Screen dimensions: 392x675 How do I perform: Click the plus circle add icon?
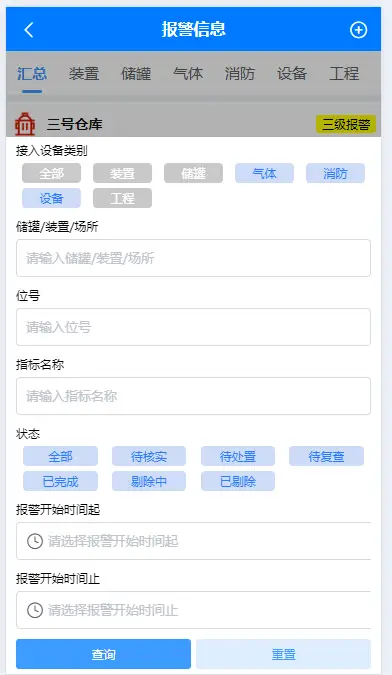(358, 30)
